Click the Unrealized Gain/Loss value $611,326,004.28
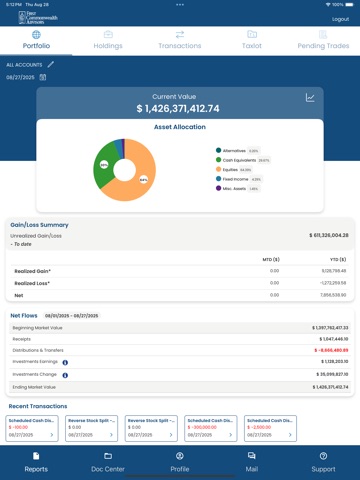The width and height of the screenshot is (360, 480). [329, 235]
